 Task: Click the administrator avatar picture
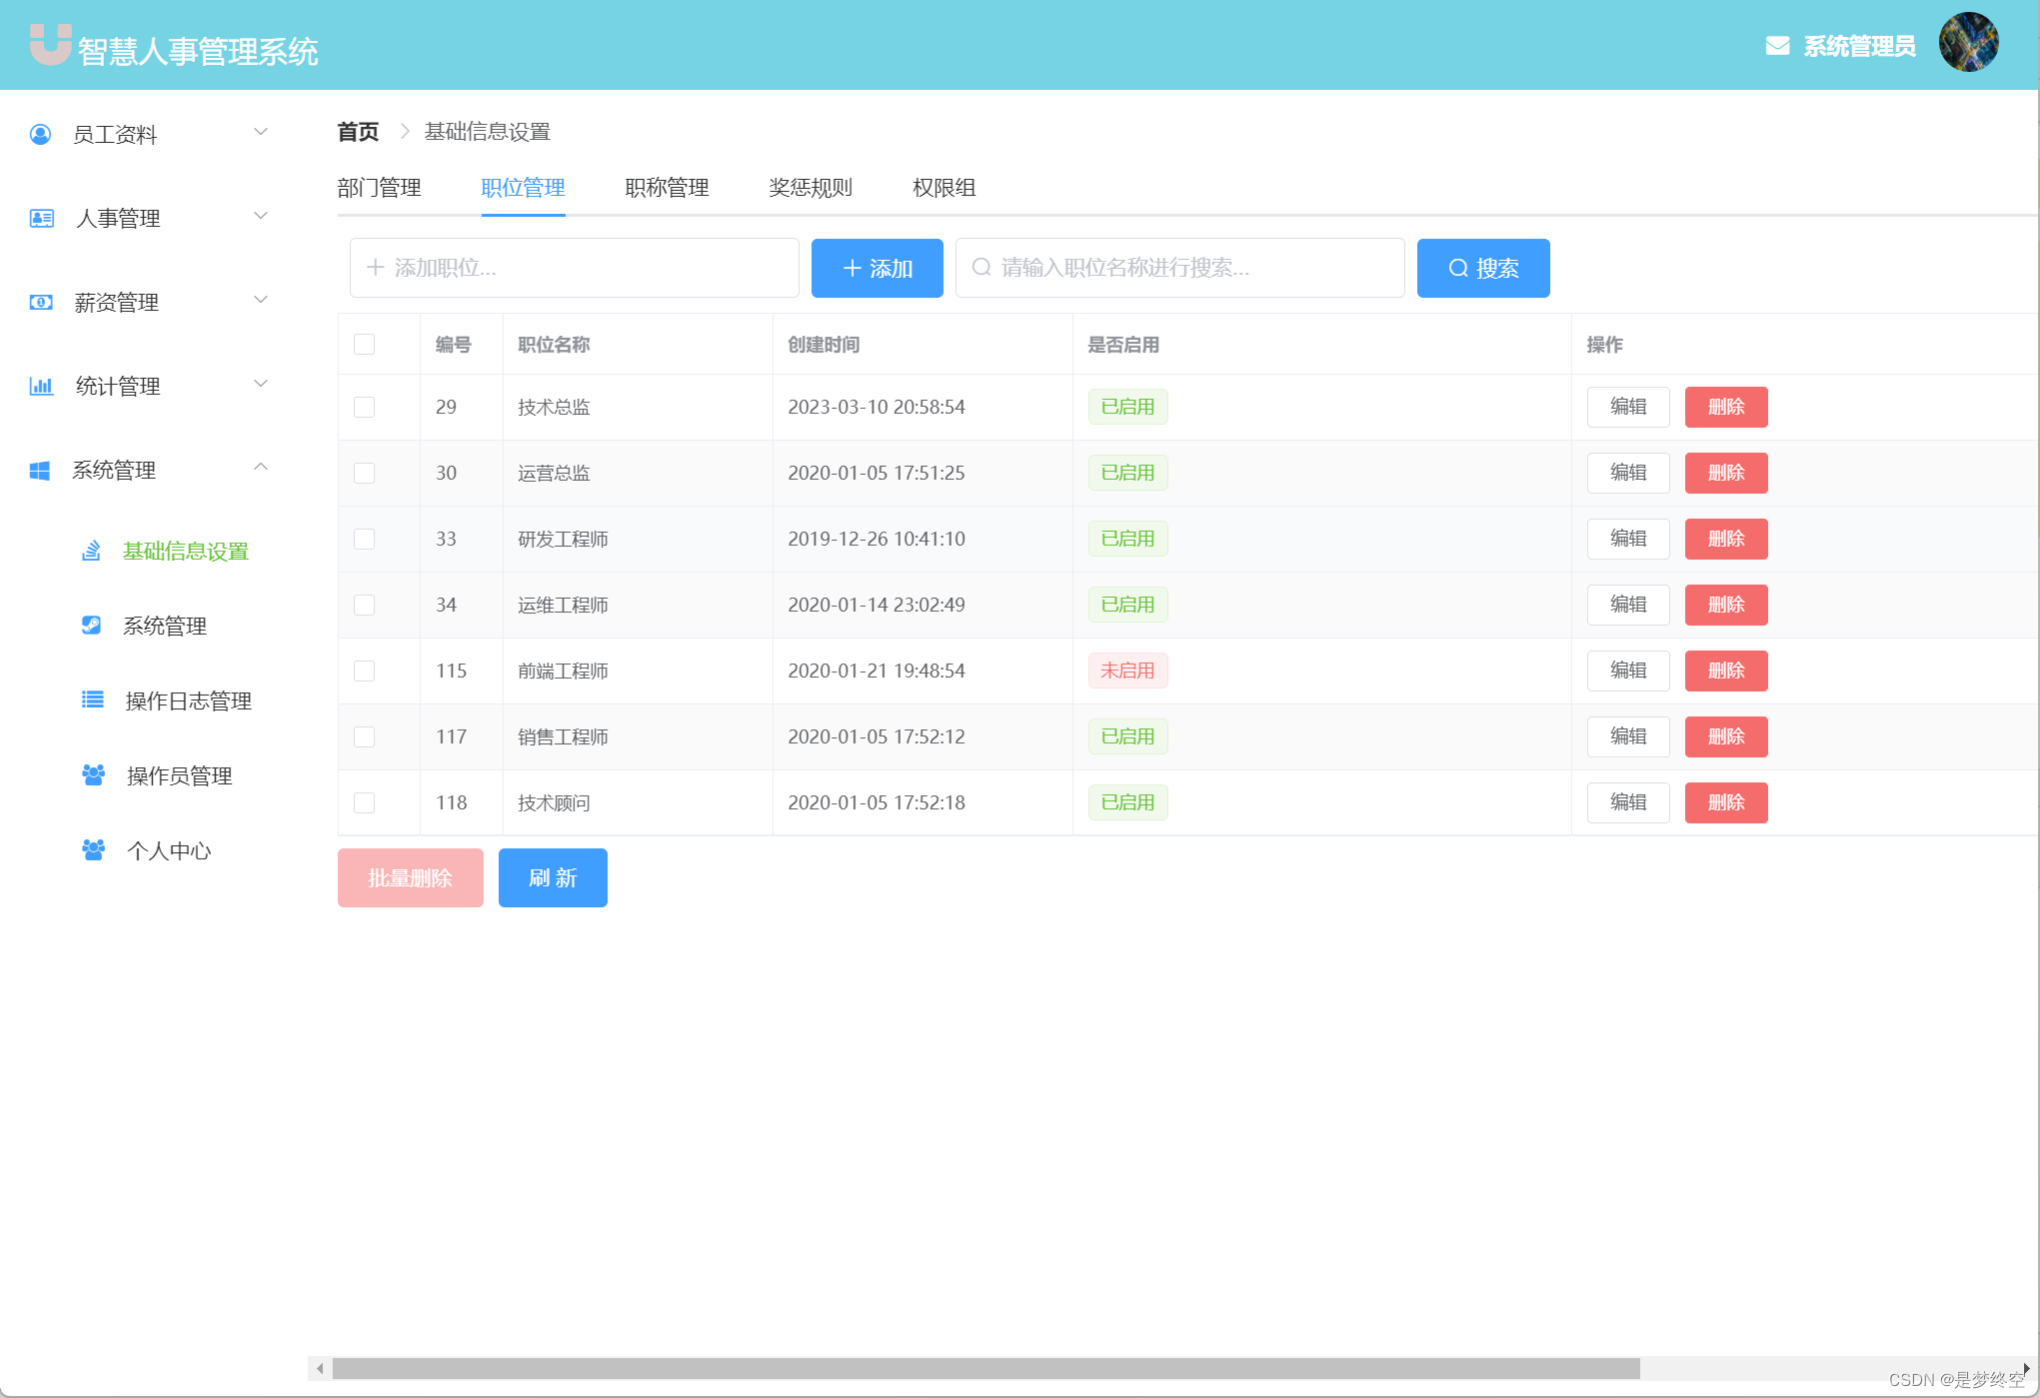click(x=1969, y=42)
